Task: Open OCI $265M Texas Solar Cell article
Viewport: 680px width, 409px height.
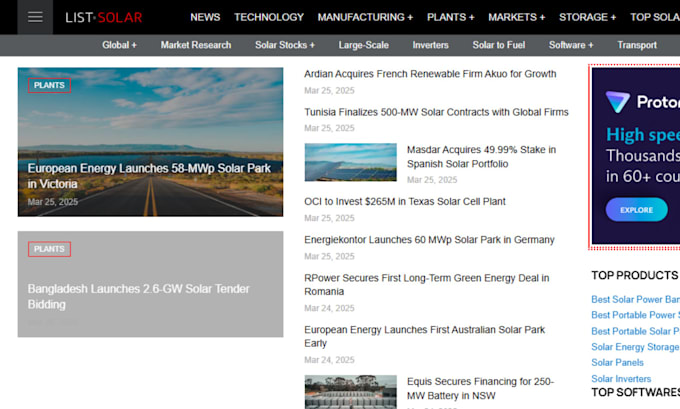Action: [405, 202]
